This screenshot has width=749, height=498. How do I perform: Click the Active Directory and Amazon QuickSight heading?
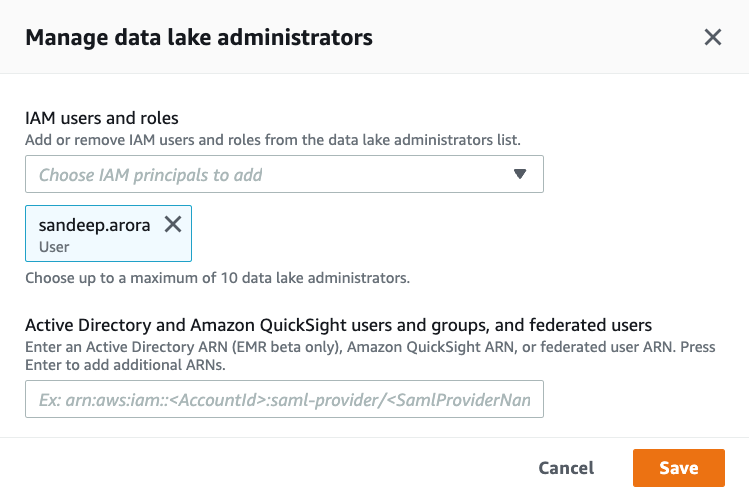pyautogui.click(x=250, y=325)
